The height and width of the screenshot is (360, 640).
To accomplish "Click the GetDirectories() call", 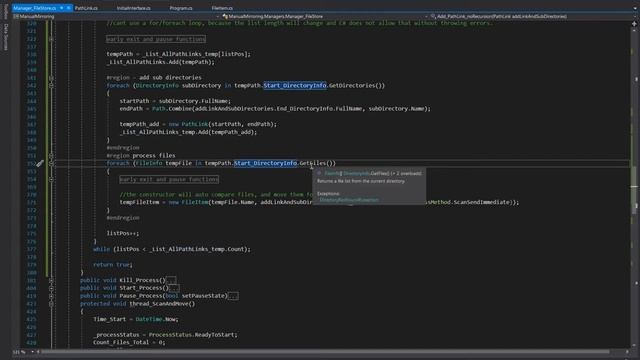I will coord(357,85).
